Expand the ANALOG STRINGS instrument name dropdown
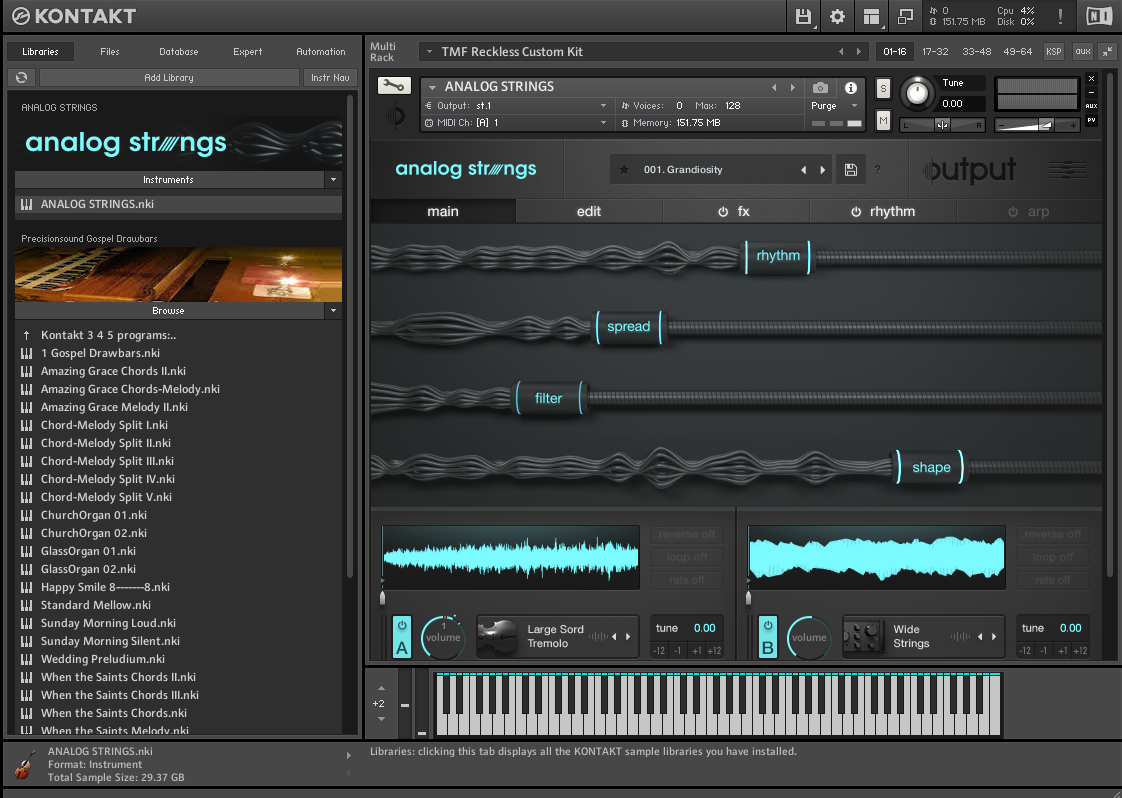The height and width of the screenshot is (798, 1122). [432, 87]
